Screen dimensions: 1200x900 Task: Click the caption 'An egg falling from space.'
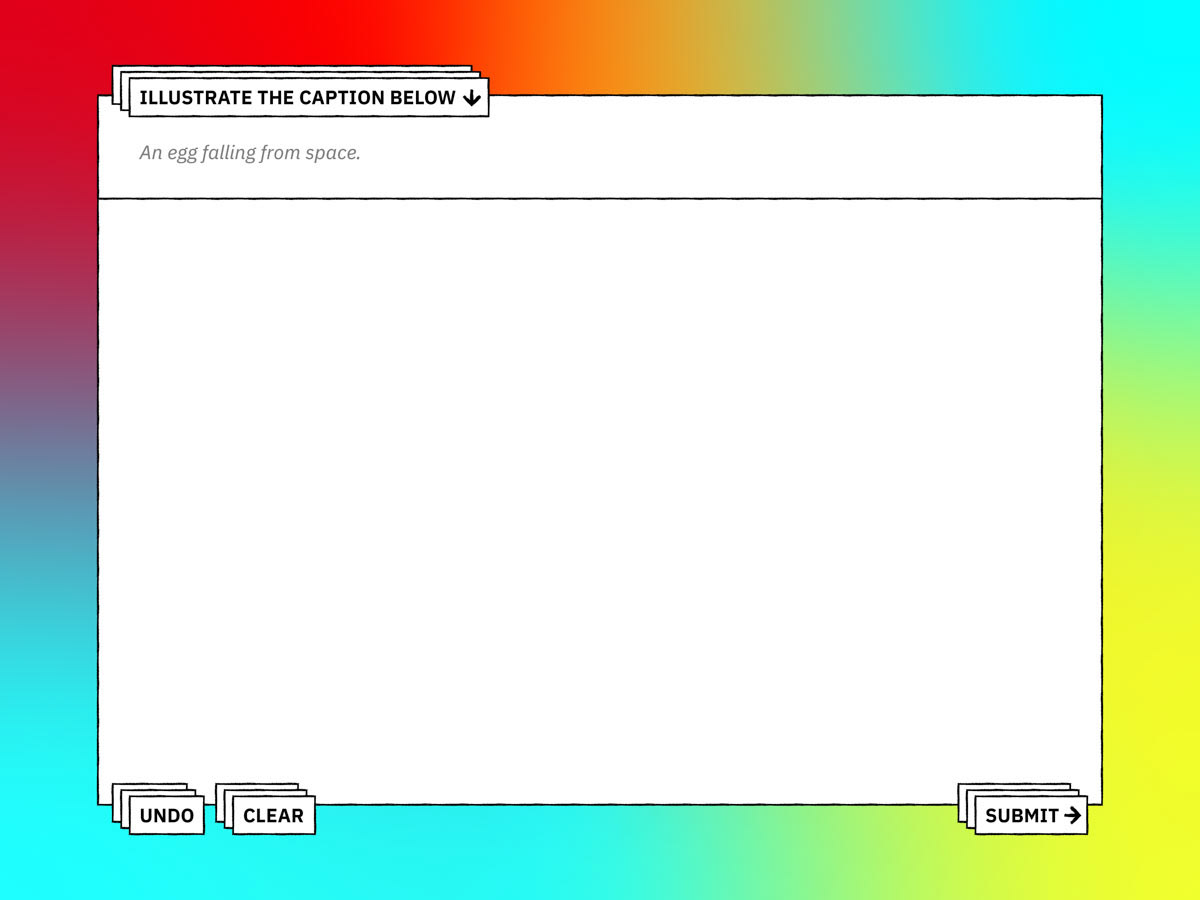click(250, 153)
